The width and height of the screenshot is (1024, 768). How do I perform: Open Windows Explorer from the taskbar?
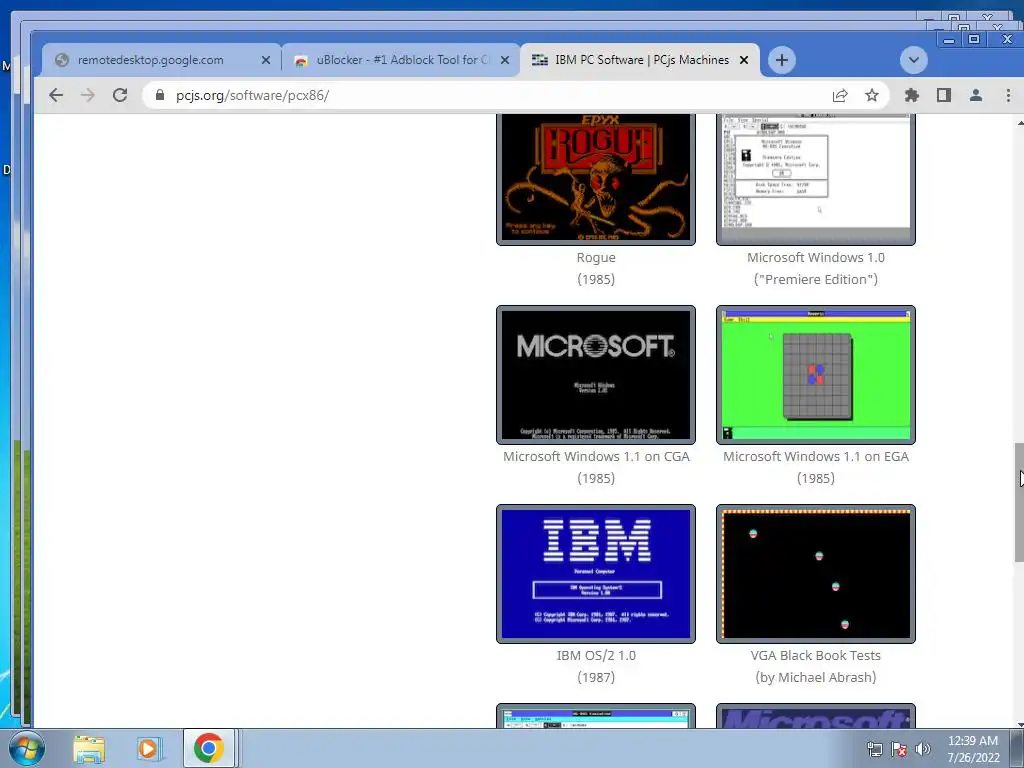(89, 749)
